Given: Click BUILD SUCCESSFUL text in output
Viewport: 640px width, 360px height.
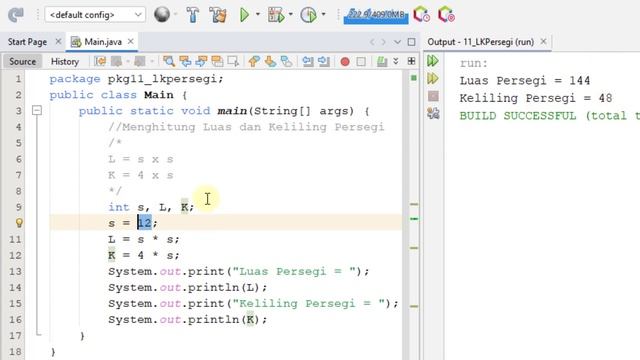Looking at the screenshot, I should point(518,116).
